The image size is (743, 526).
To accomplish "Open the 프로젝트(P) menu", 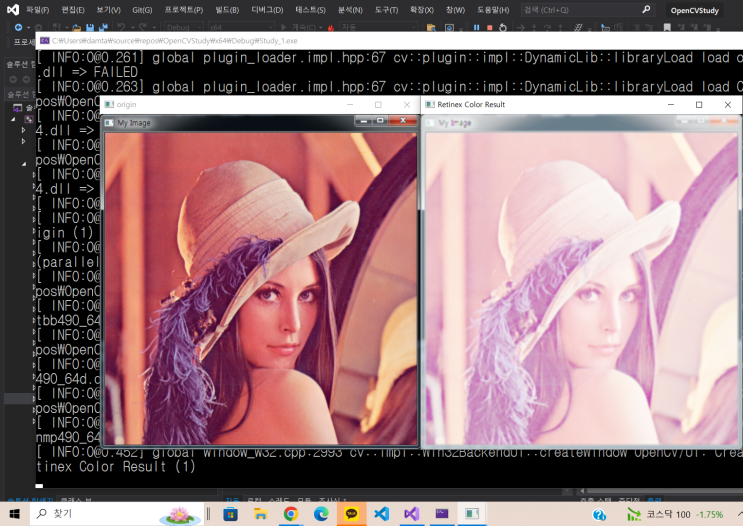I will click(184, 9).
